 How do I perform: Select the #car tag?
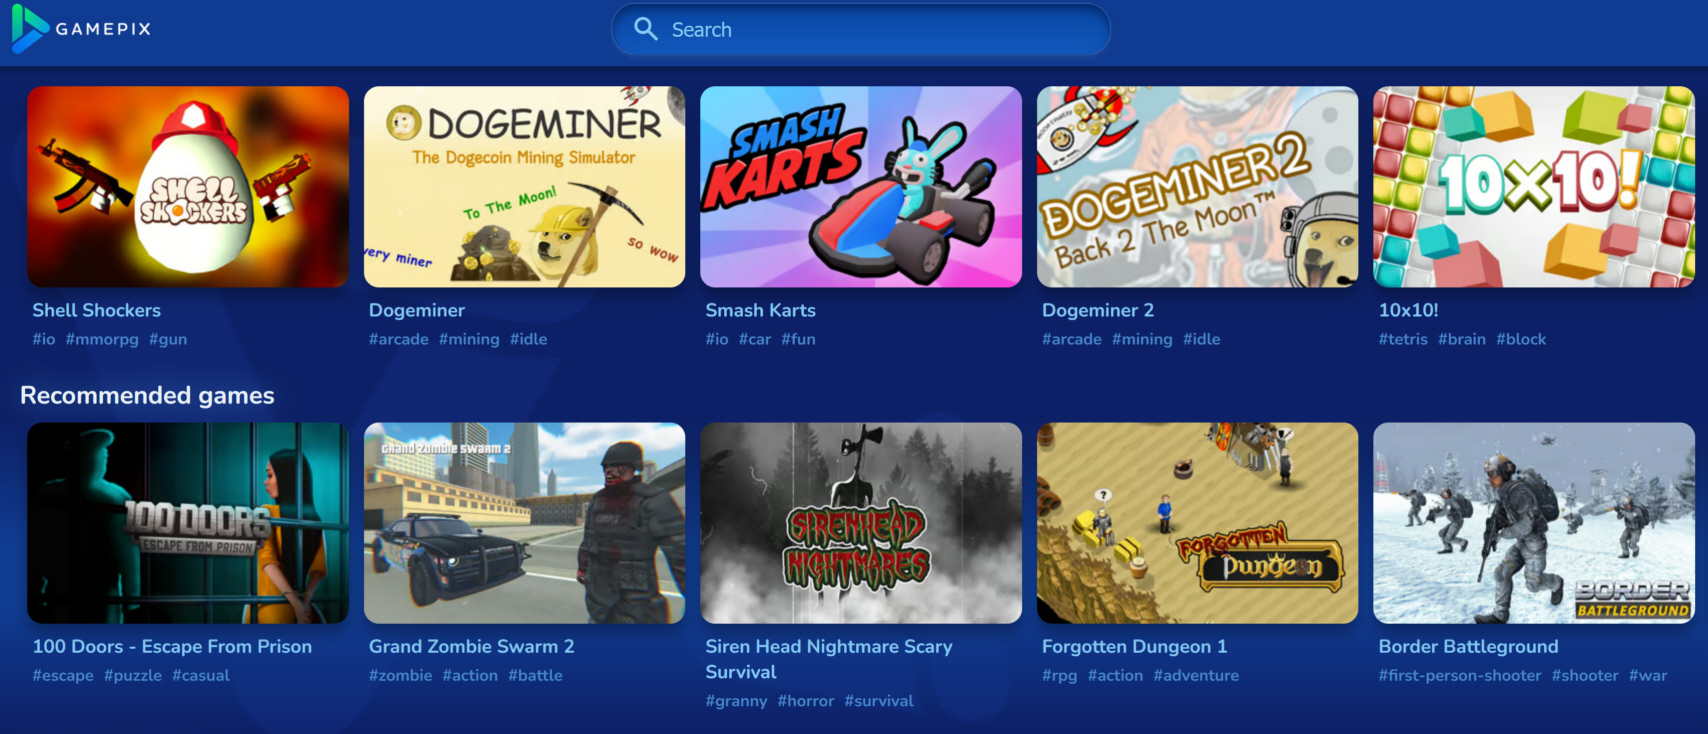(755, 339)
